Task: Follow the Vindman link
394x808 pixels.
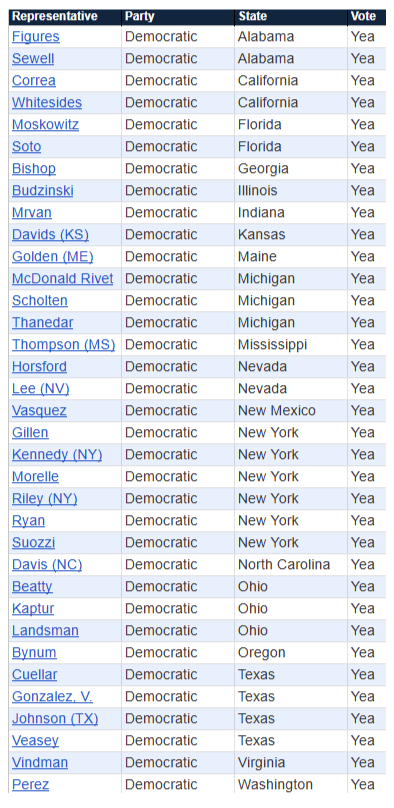Action: coord(40,763)
